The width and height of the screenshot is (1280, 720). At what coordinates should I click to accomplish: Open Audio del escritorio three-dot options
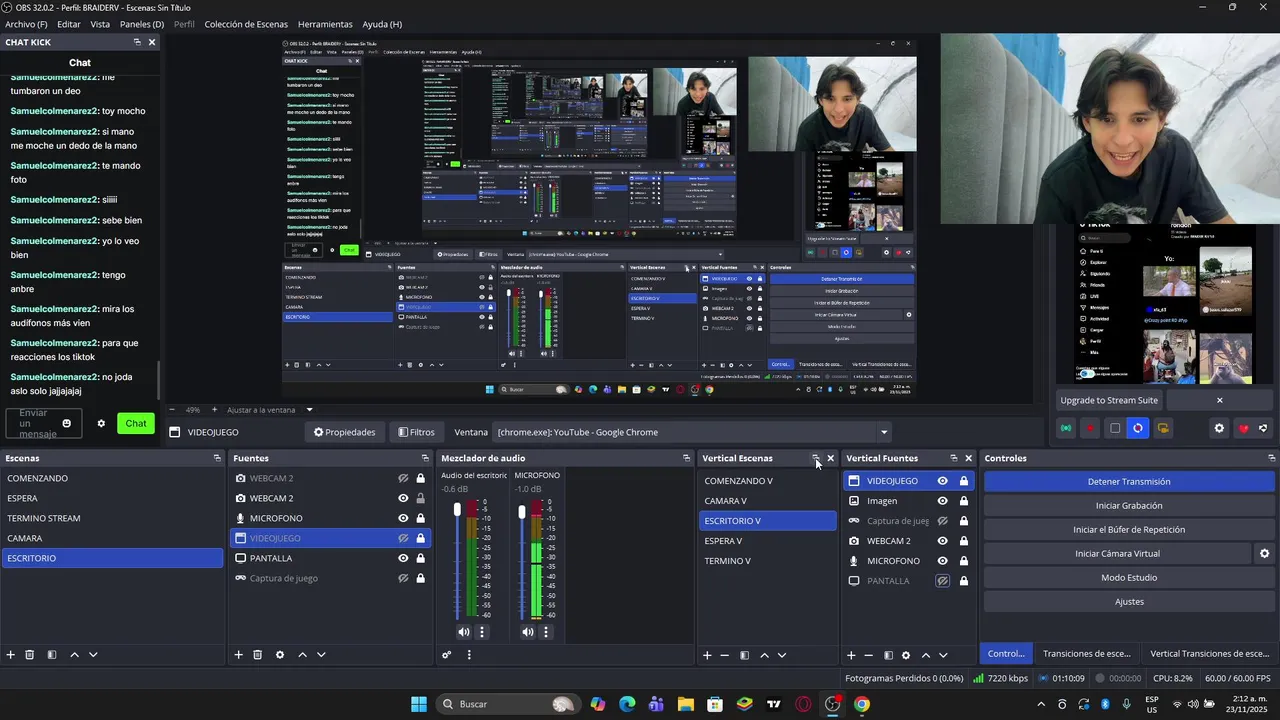tap(482, 632)
